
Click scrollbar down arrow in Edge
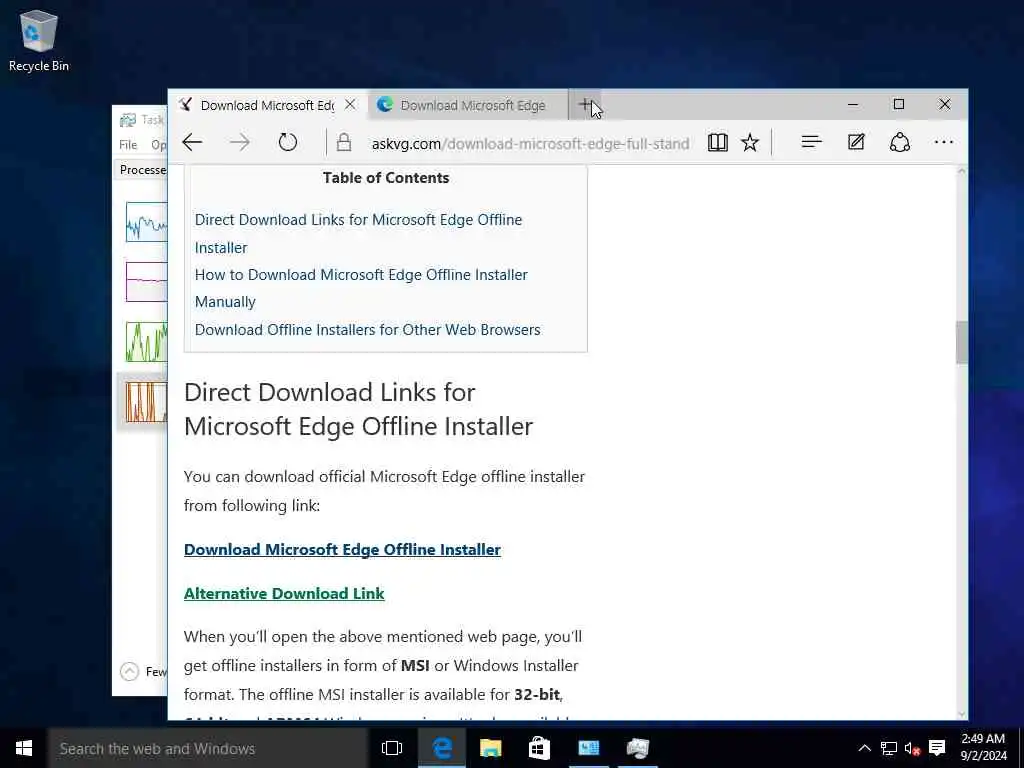[x=961, y=714]
